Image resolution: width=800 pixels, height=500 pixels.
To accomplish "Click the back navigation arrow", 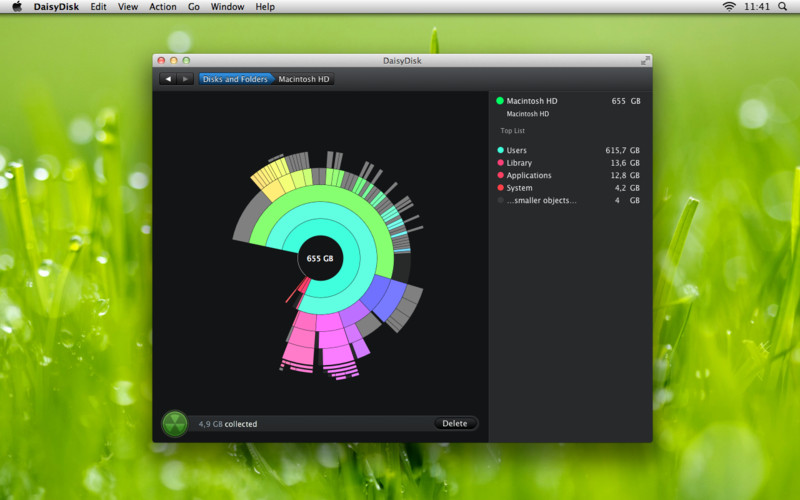I will click(x=168, y=79).
